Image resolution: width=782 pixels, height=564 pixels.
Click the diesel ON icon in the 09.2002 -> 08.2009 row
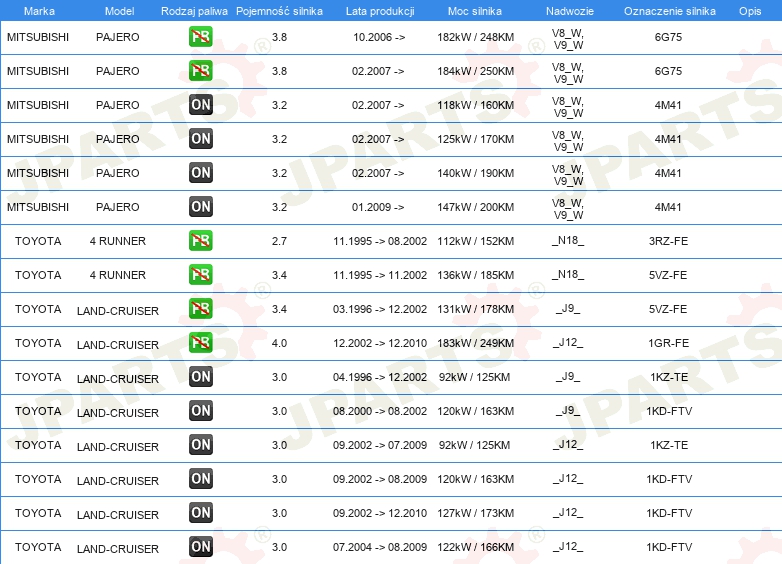[200, 479]
